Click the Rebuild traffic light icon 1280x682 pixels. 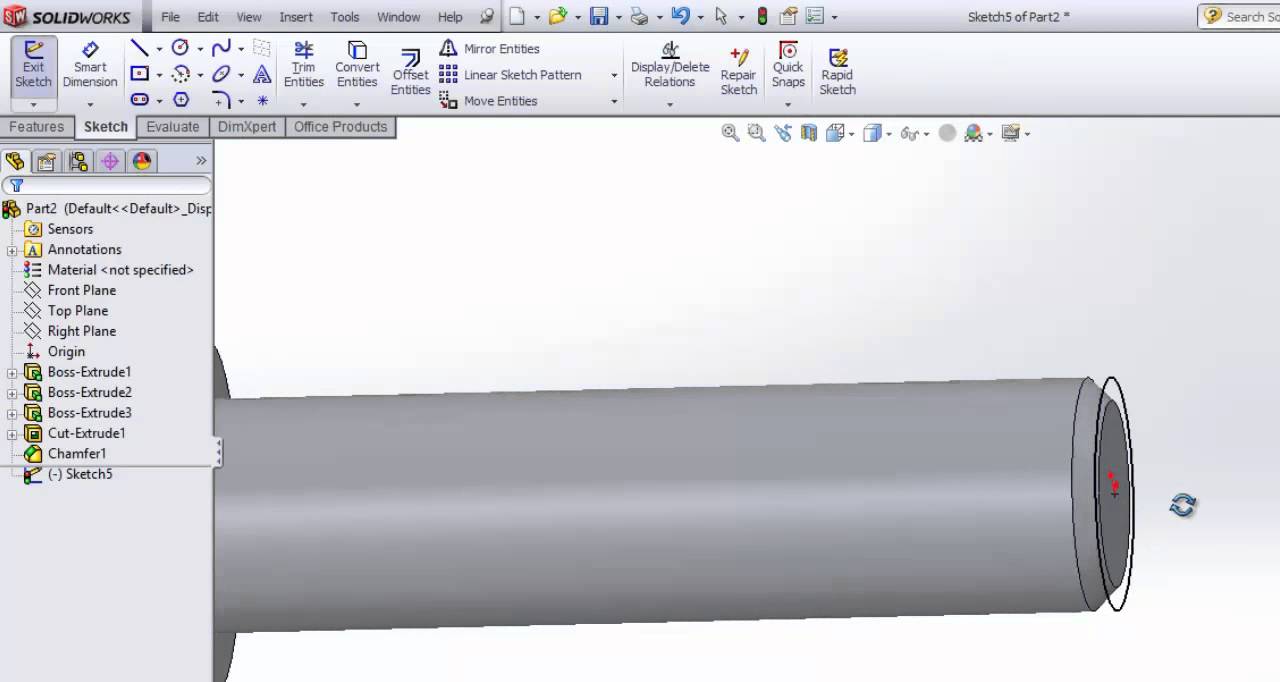763,16
